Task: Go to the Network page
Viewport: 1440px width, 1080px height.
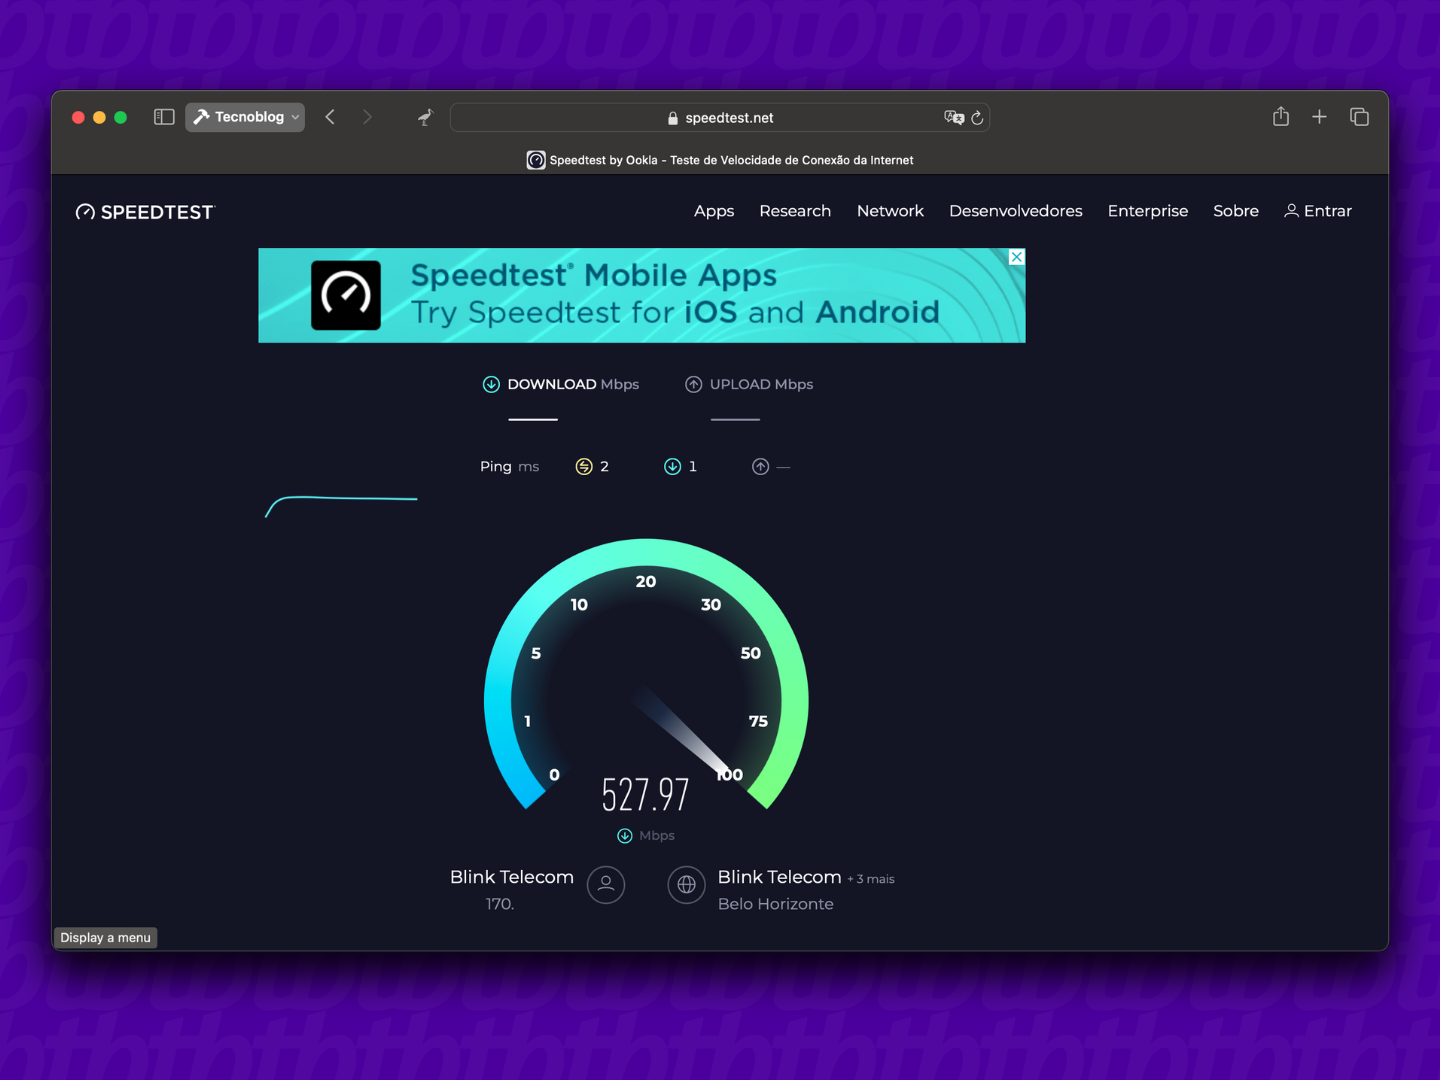Action: click(889, 211)
